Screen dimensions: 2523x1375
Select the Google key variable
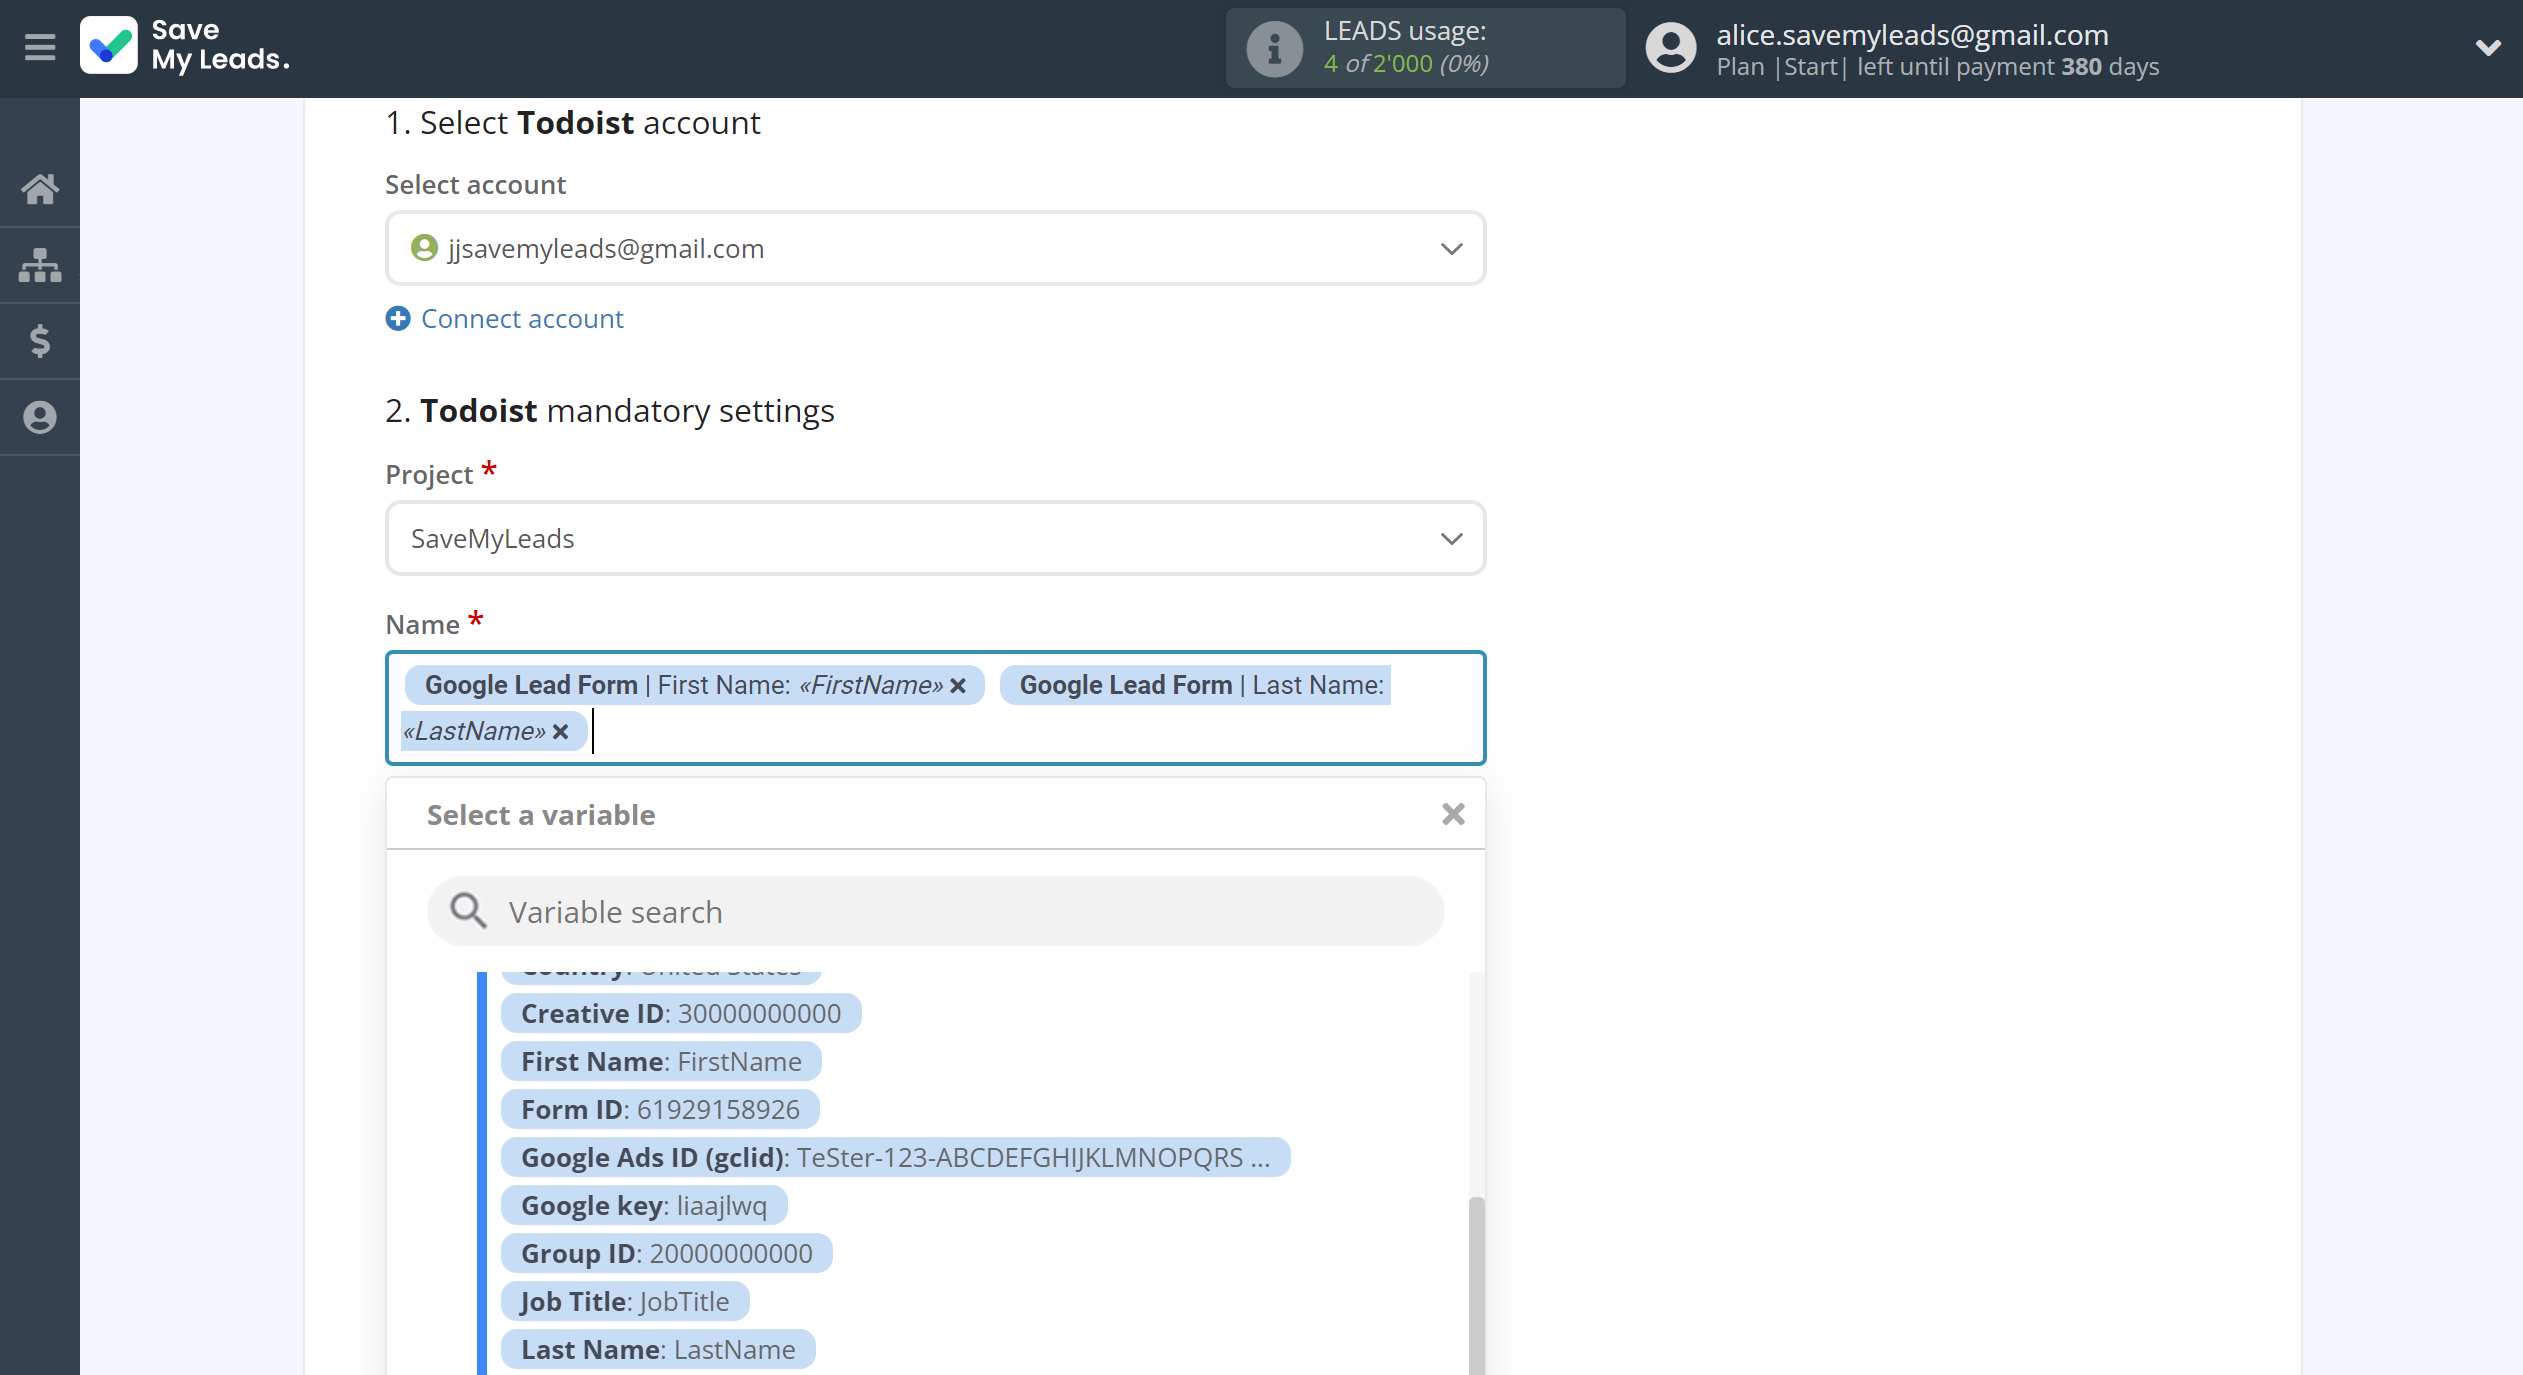point(644,1205)
